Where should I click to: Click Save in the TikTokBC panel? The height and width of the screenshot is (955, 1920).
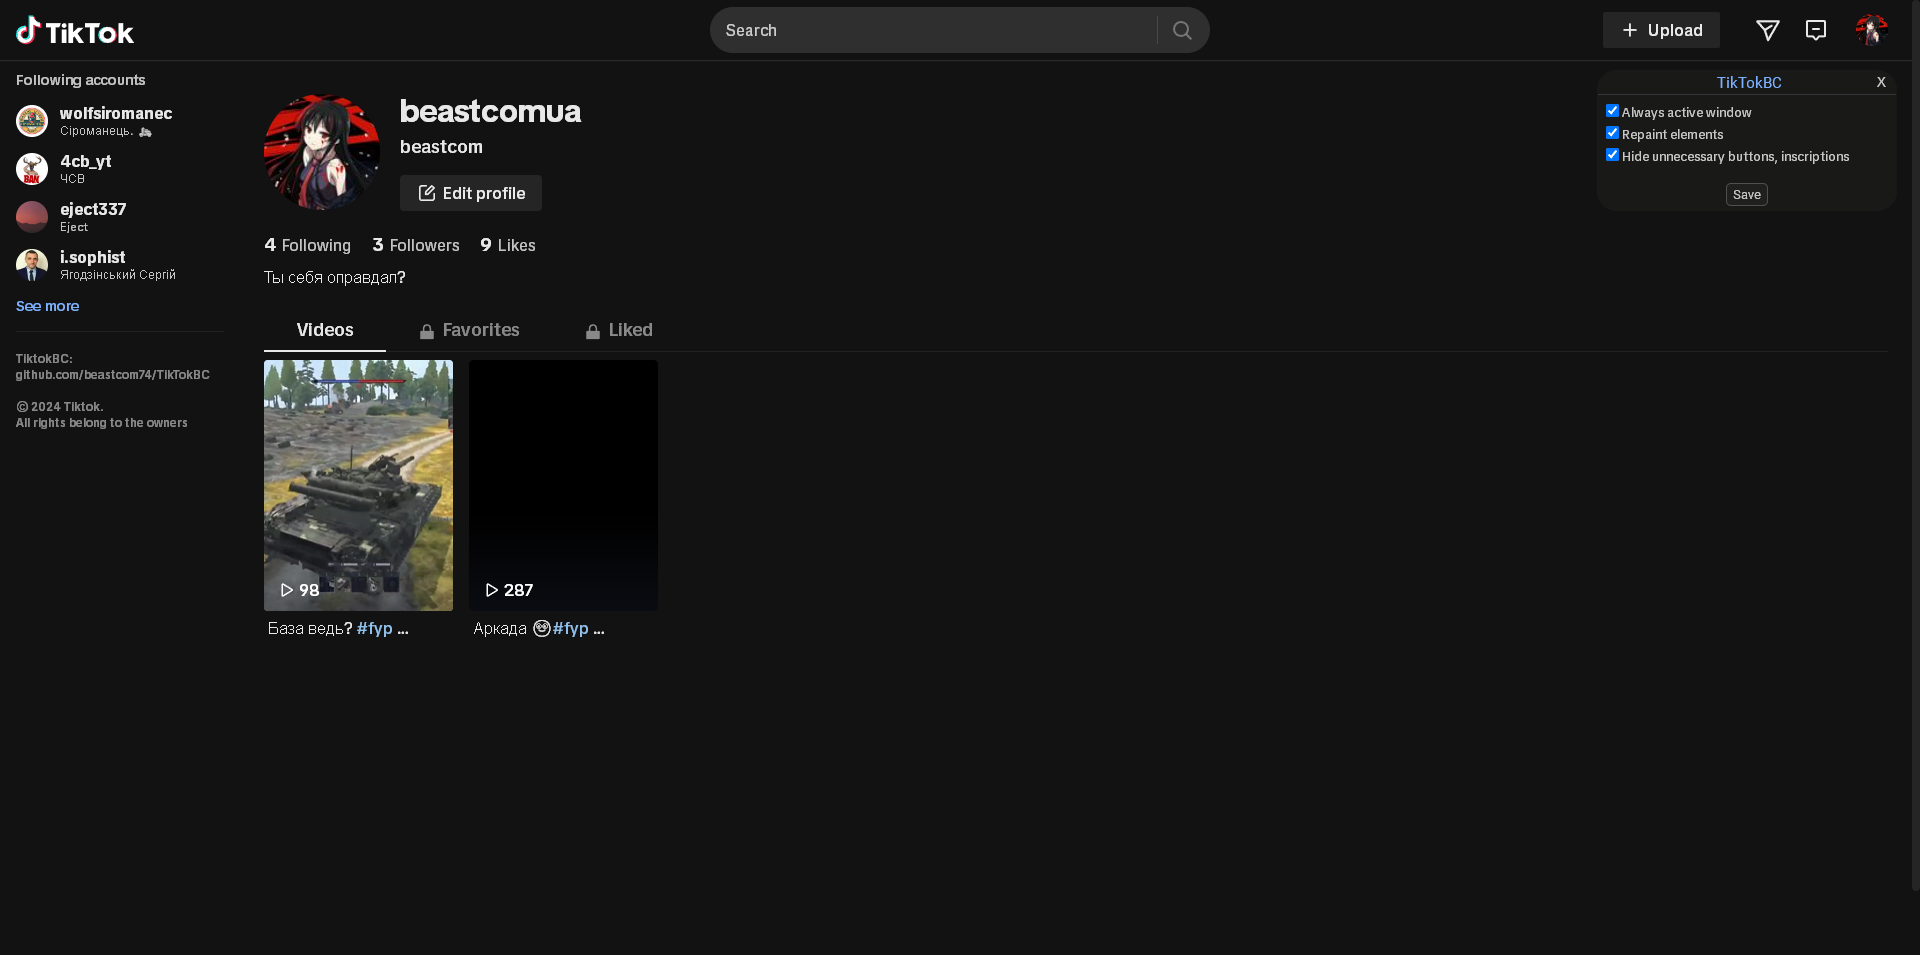[1746, 195]
